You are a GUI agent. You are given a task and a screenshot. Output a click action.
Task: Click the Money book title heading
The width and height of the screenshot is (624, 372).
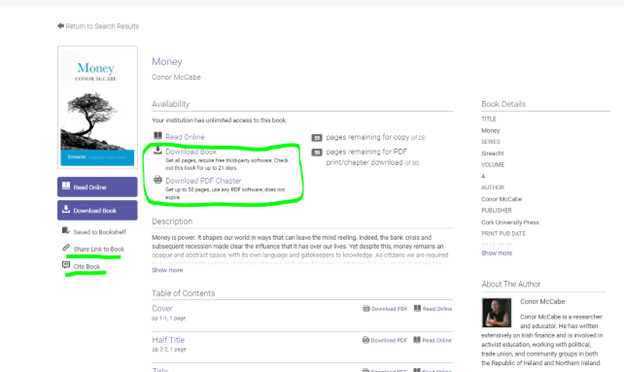[167, 62]
